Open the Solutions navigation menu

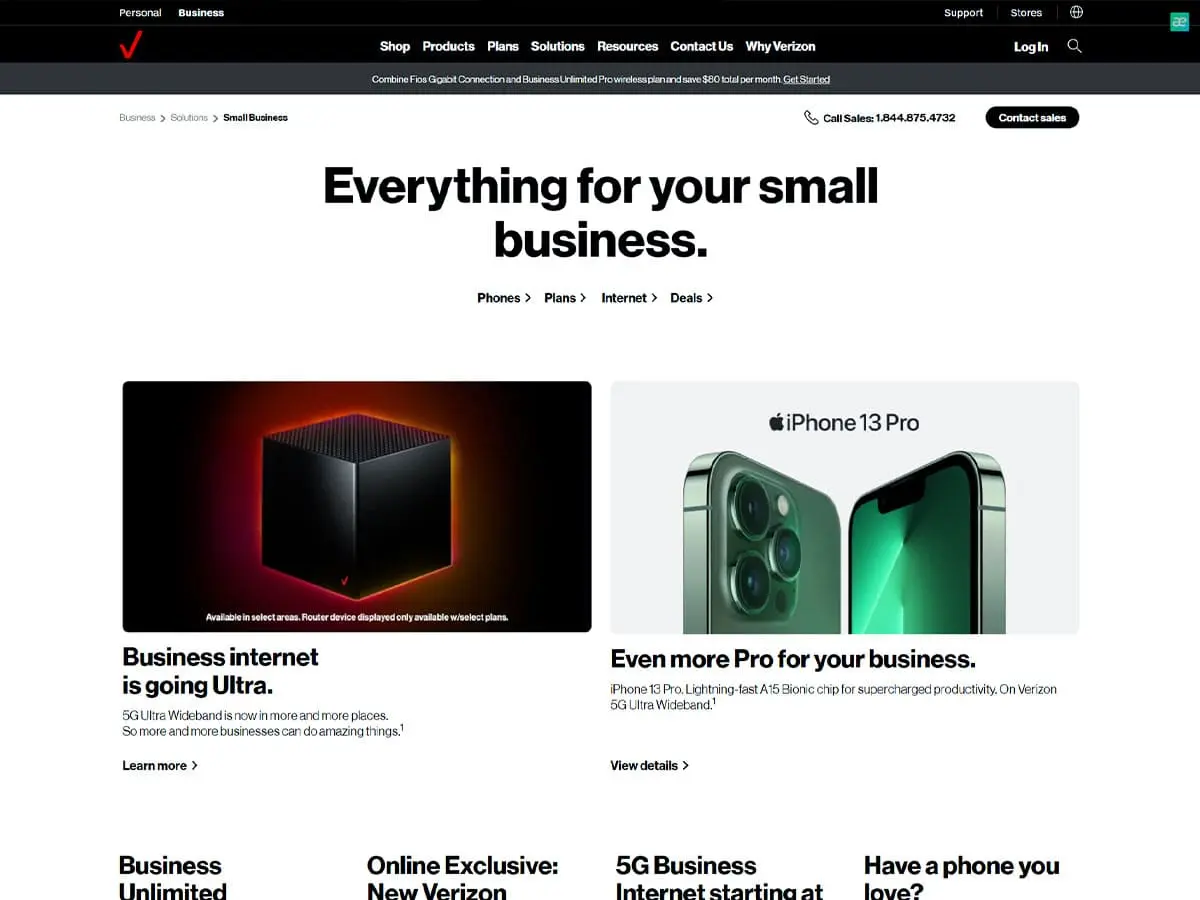pos(557,46)
